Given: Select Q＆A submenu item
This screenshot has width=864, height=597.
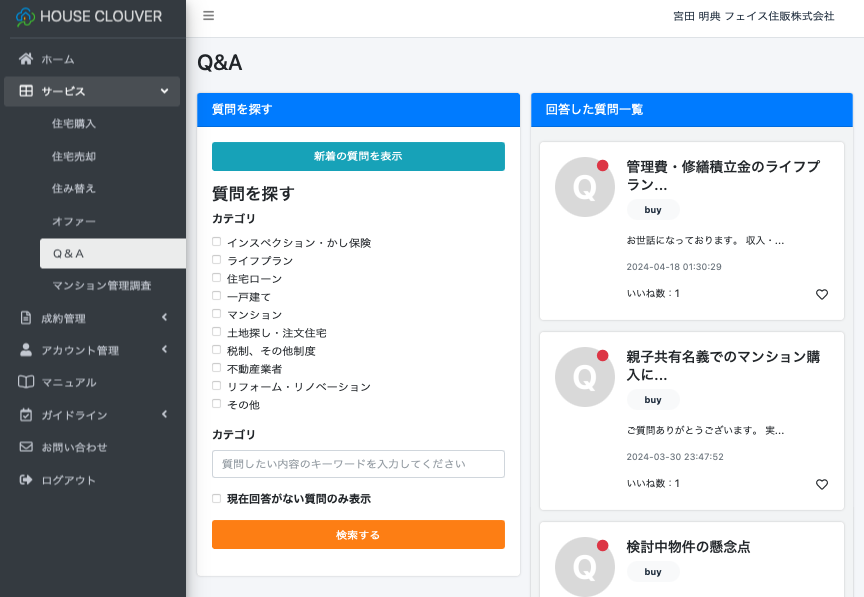Looking at the screenshot, I should coord(112,254).
